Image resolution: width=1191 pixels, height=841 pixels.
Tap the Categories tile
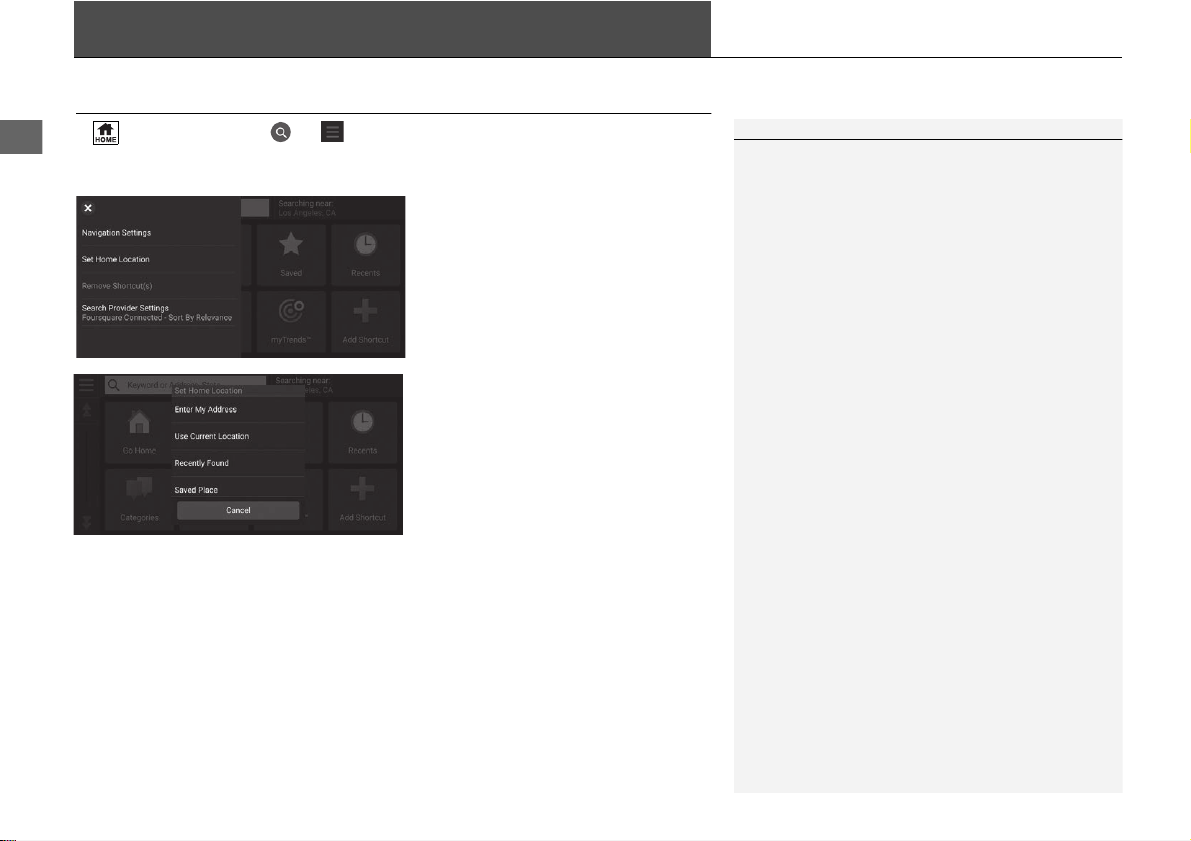(x=139, y=499)
